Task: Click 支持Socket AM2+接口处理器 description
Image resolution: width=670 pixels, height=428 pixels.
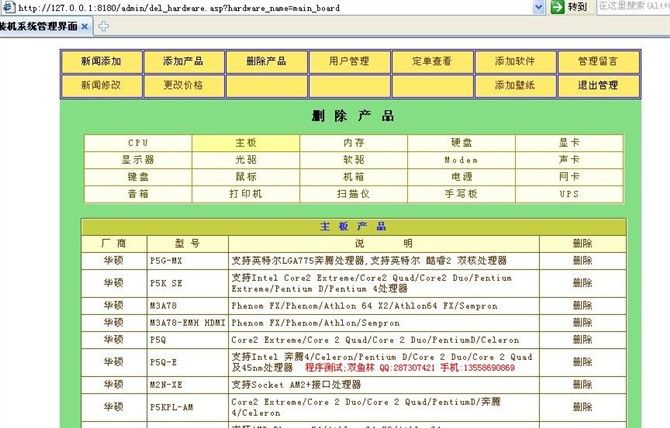Action: [x=296, y=385]
